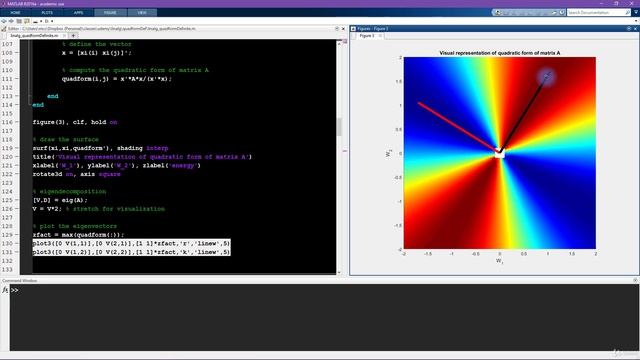Expand the ribbon options arrow beside search
640x360 pixels.
[x=636, y=13]
